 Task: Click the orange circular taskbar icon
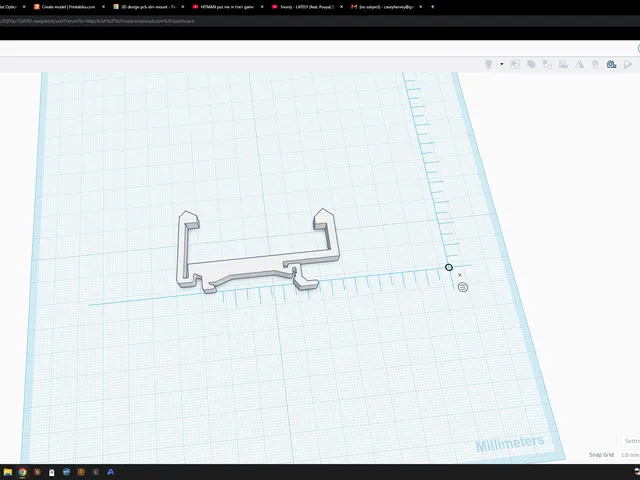pyautogui.click(x=81, y=472)
